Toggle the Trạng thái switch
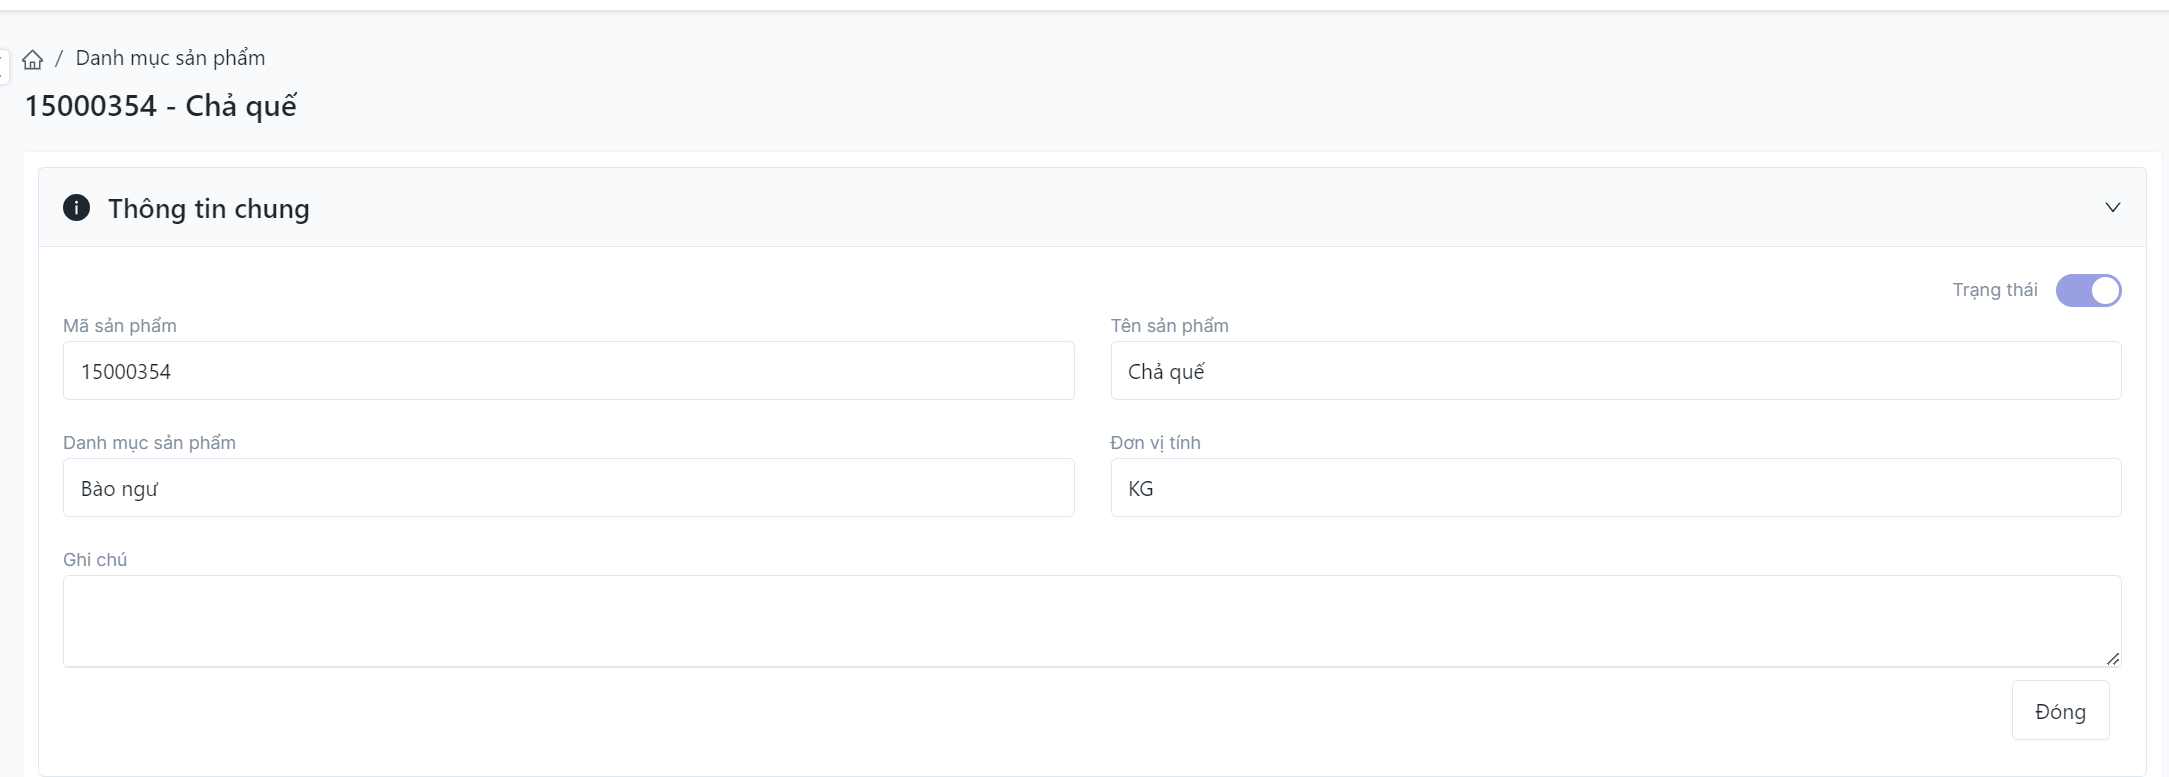The height and width of the screenshot is (777, 2169). [2088, 291]
